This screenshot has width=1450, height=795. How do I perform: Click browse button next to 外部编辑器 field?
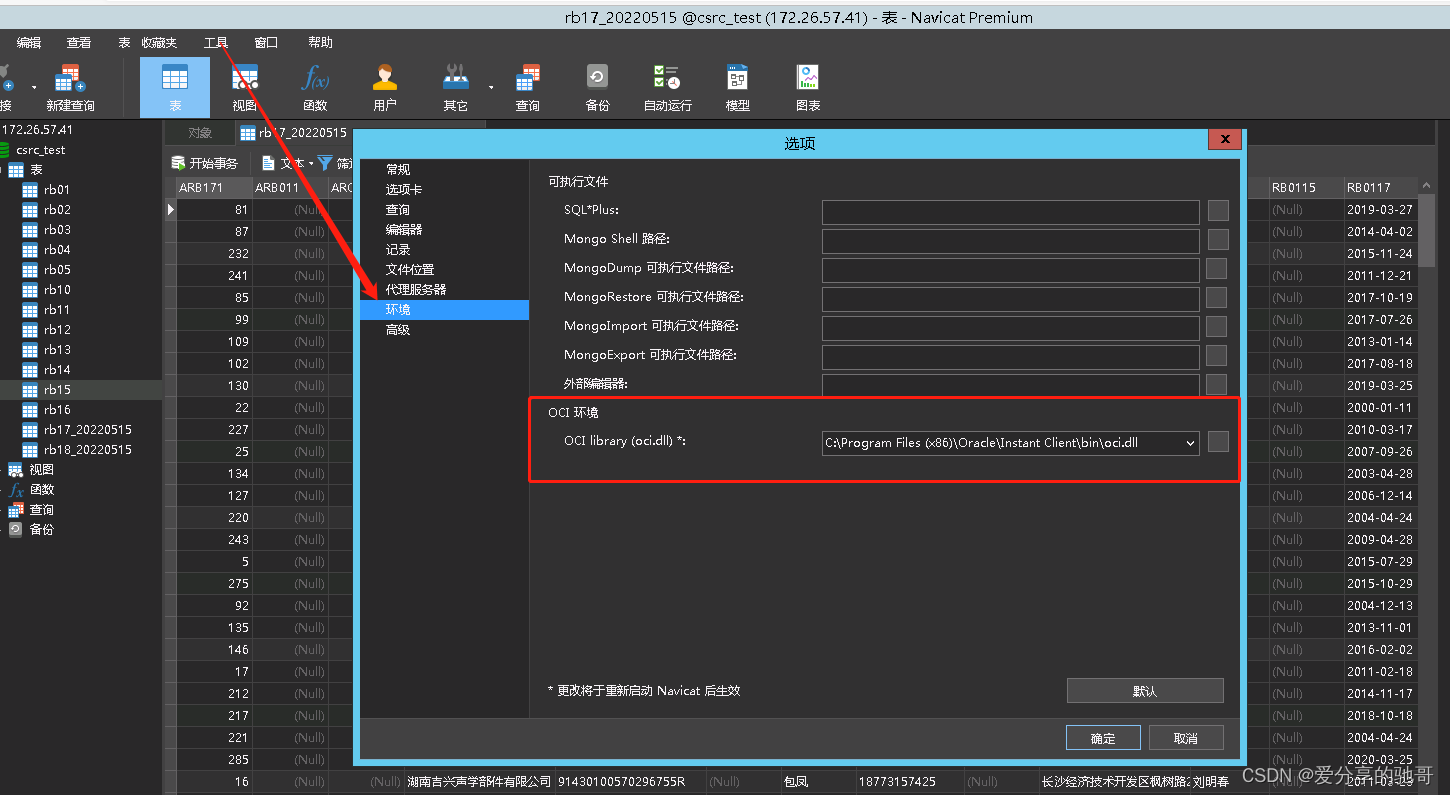click(1216, 384)
